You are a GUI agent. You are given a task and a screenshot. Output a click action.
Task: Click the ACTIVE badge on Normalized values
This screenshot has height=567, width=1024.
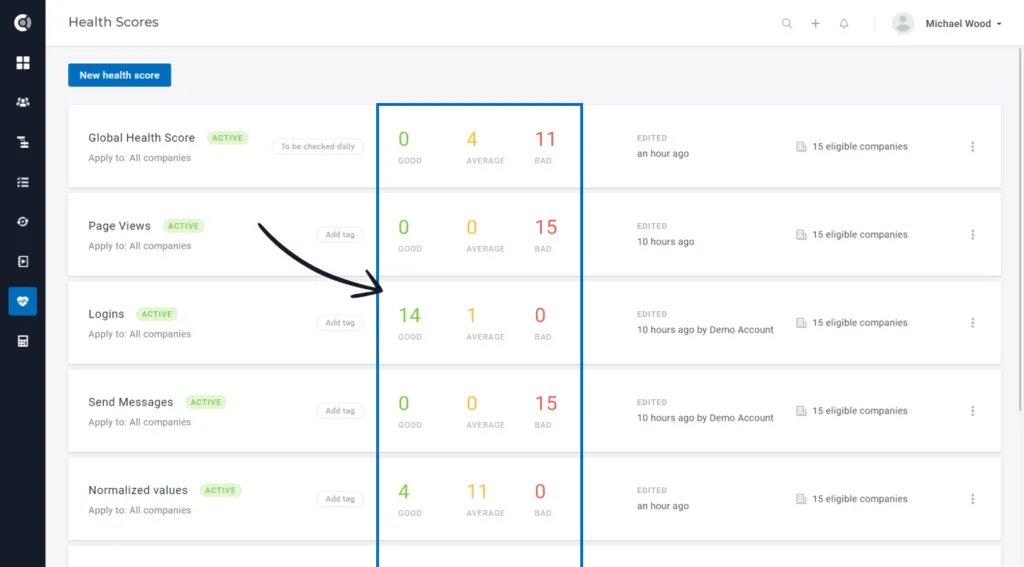point(220,491)
